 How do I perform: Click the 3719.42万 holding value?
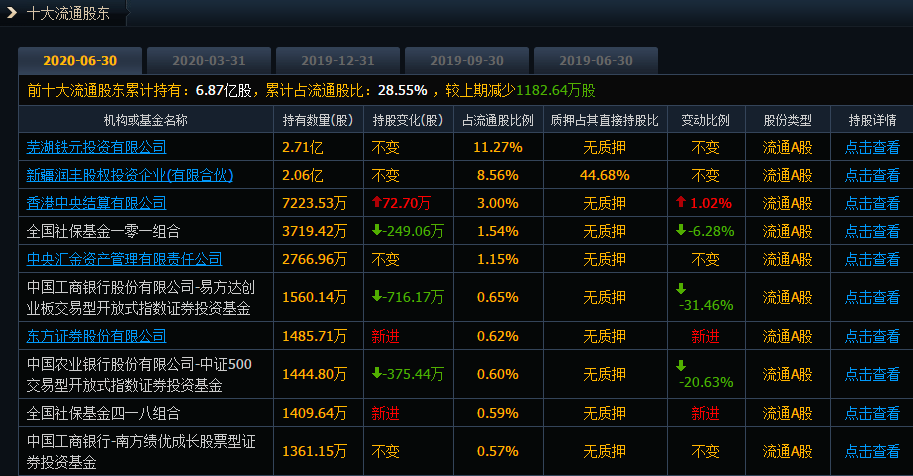pos(314,231)
